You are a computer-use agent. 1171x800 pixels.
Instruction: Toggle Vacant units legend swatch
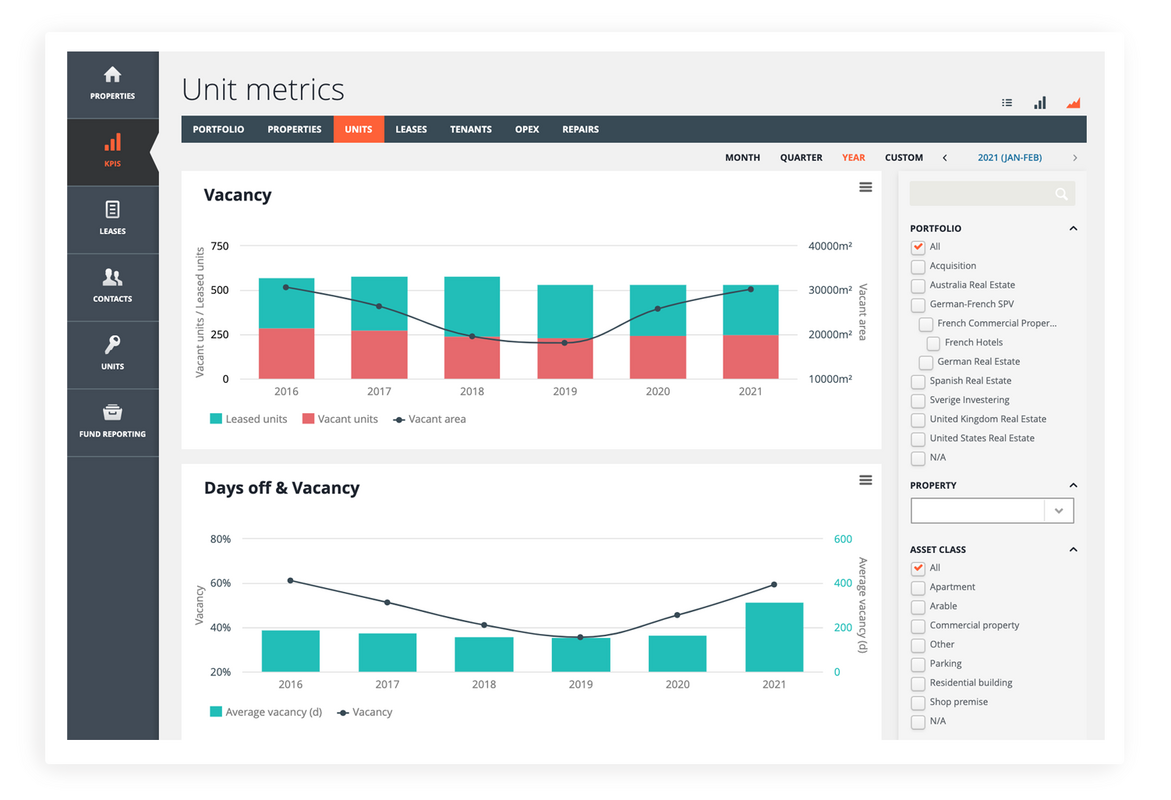309,419
